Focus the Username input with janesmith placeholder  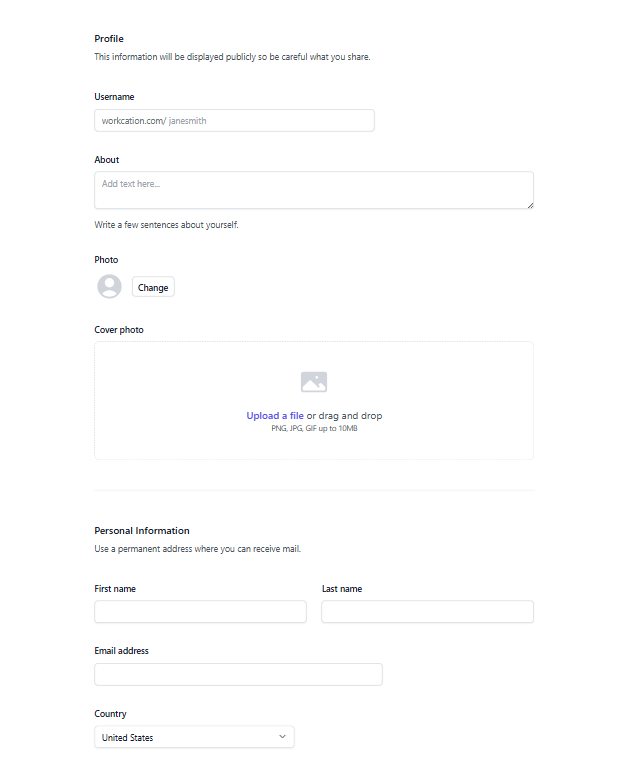click(268, 121)
